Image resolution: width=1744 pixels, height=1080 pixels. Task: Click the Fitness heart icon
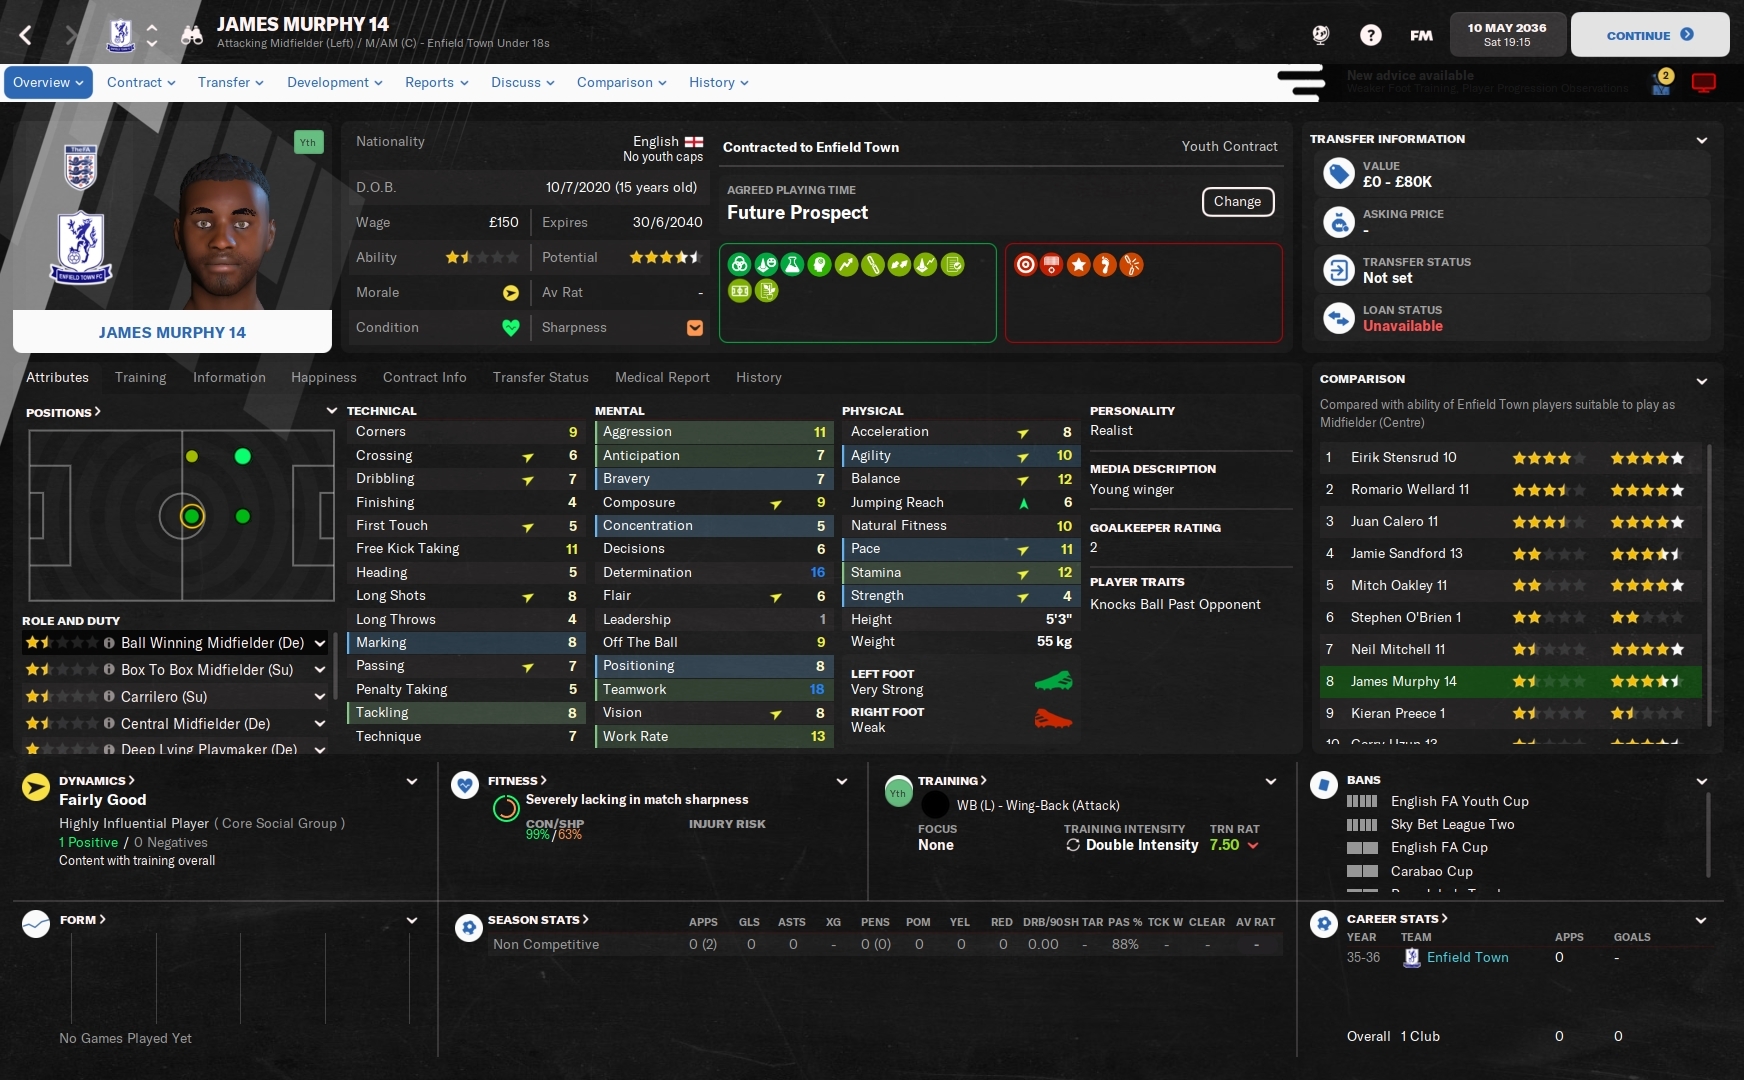(x=465, y=785)
